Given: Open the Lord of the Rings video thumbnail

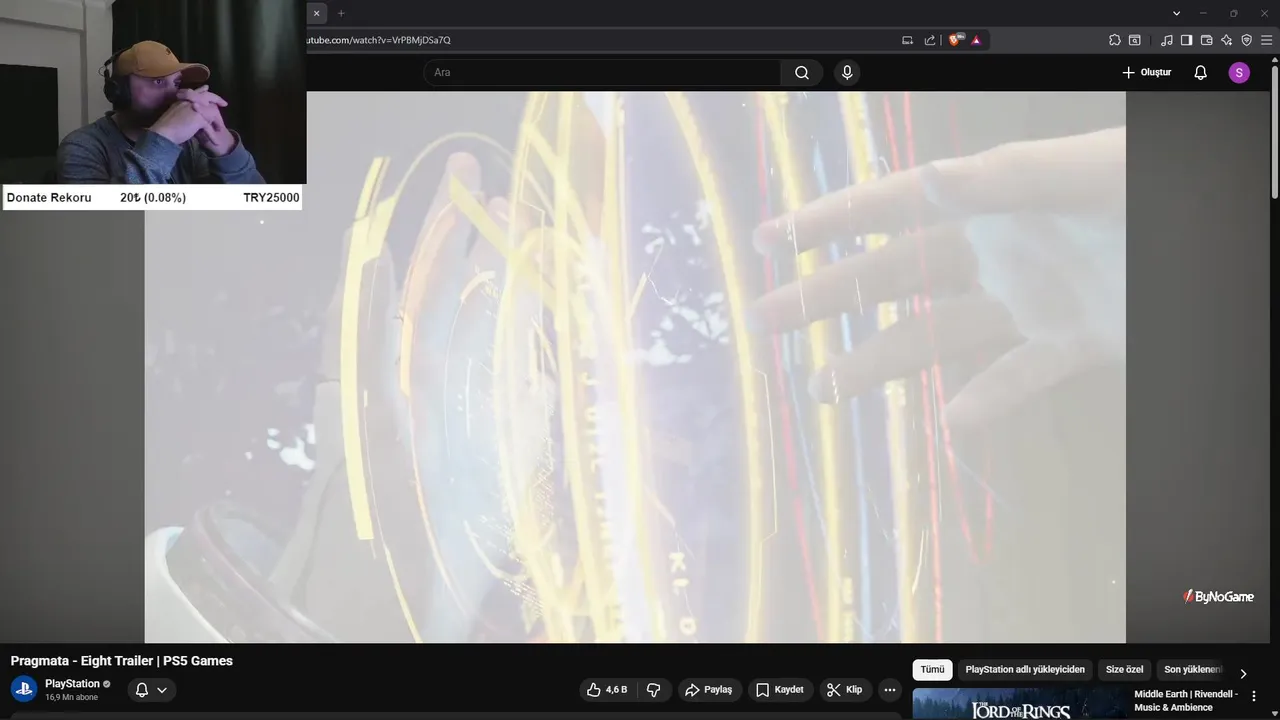Looking at the screenshot, I should (1019, 704).
